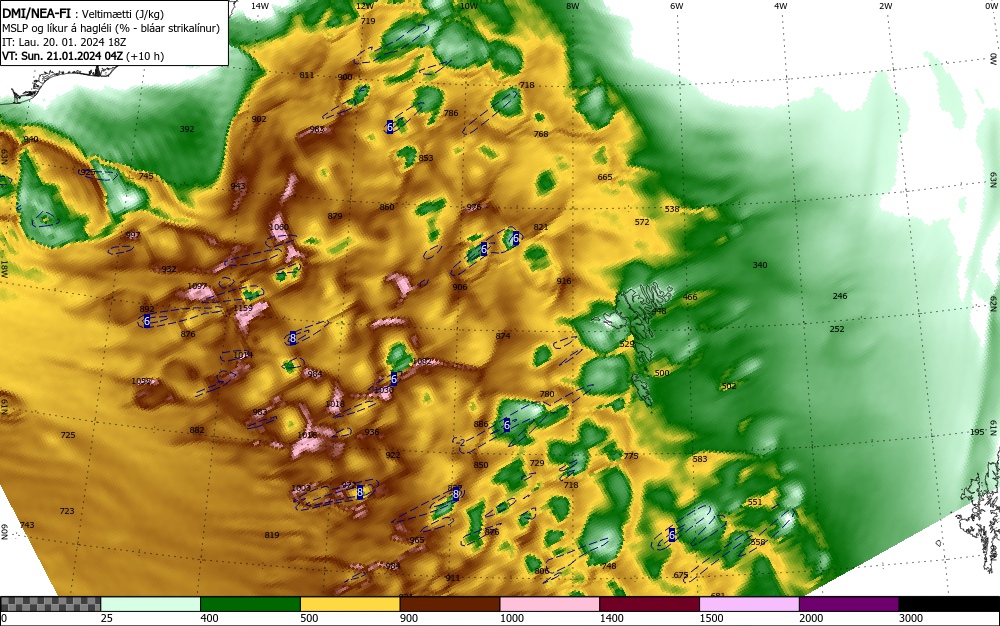The image size is (1000, 626).
Task: Click the checkered 0–25 legend swatch
Action: [x=50, y=604]
